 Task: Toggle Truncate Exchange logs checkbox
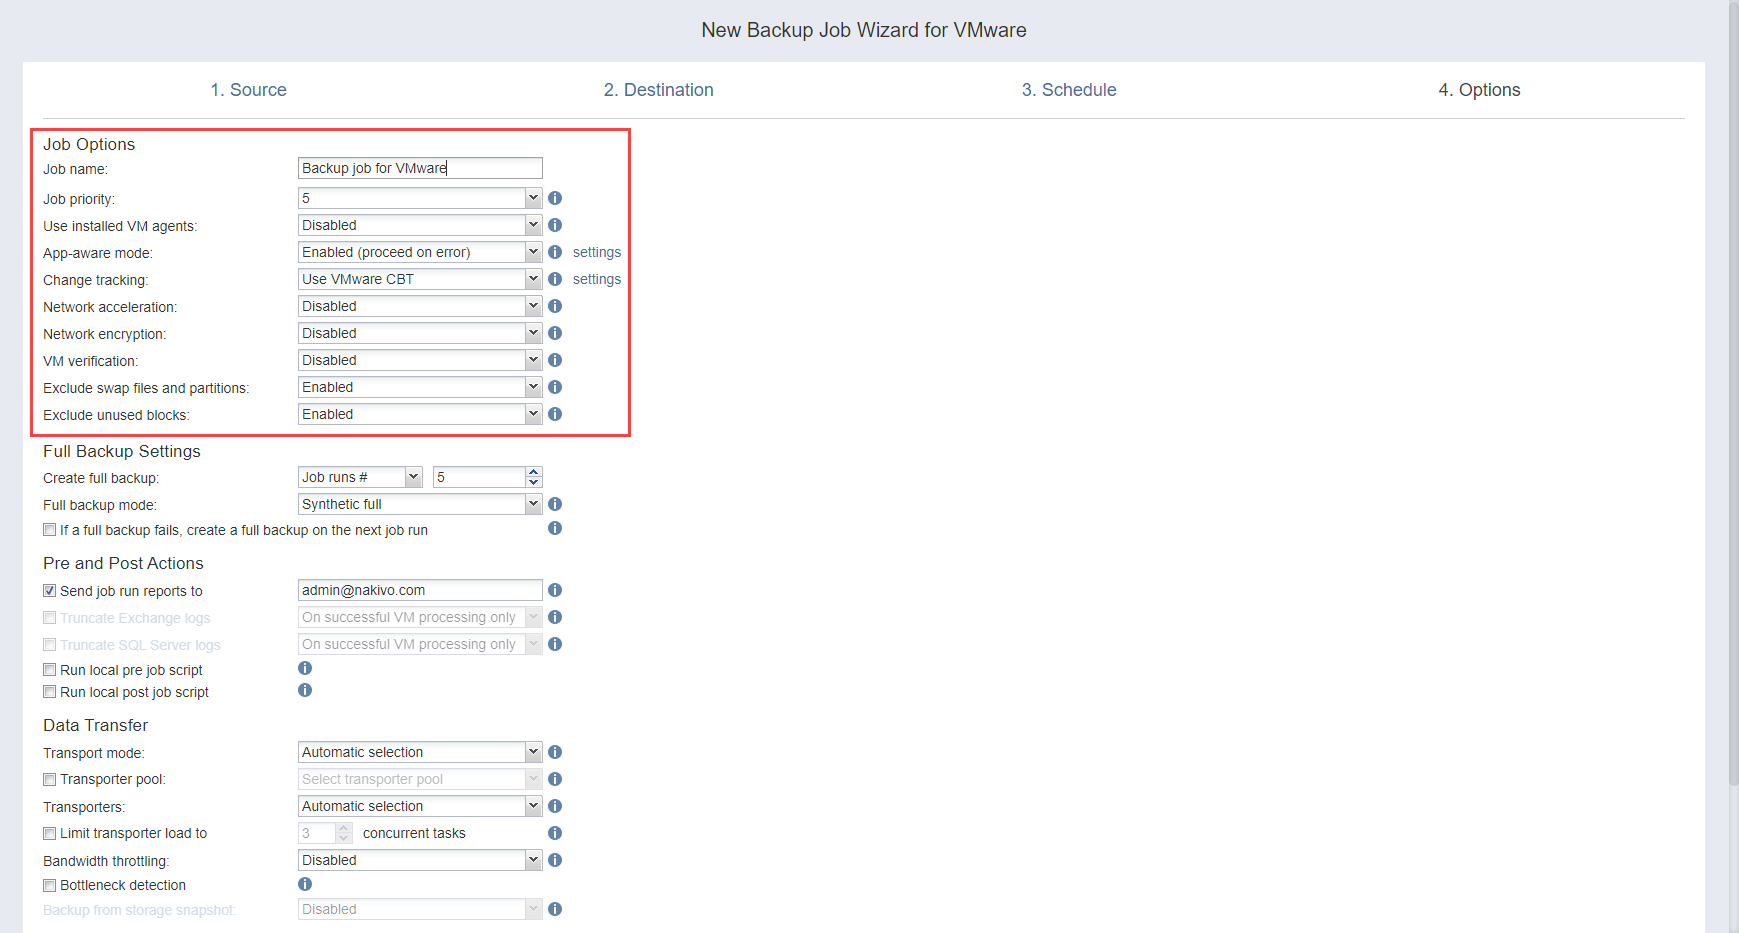pyautogui.click(x=49, y=618)
